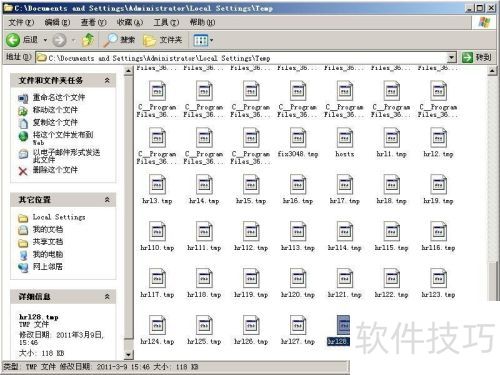Click the Forward navigation arrow icon

click(59, 40)
